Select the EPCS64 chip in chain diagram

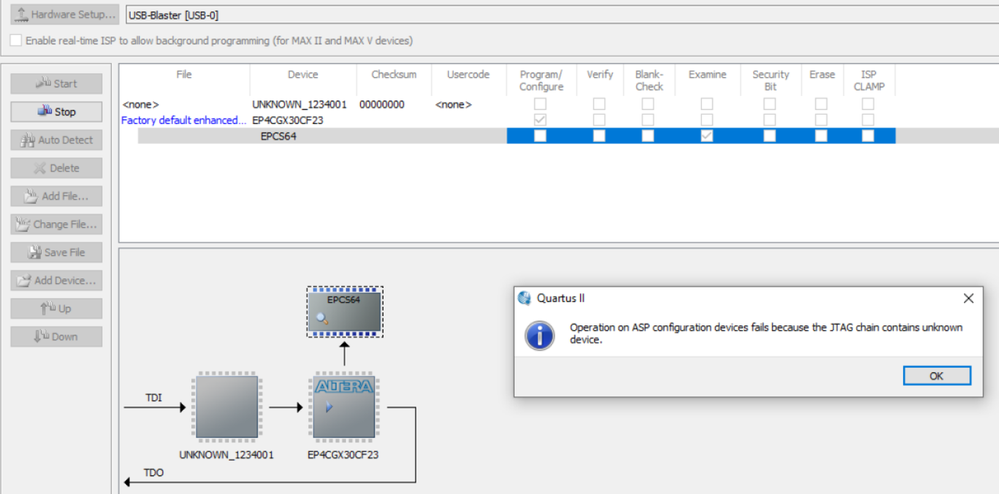click(344, 312)
